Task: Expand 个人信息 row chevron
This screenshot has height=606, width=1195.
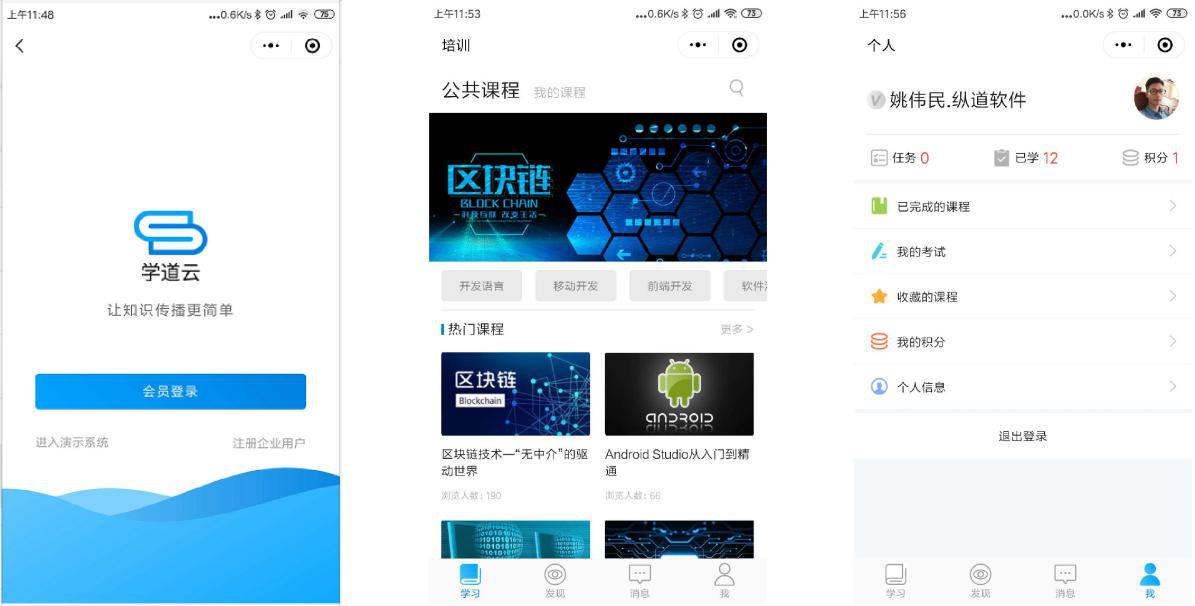Action: 1172,386
